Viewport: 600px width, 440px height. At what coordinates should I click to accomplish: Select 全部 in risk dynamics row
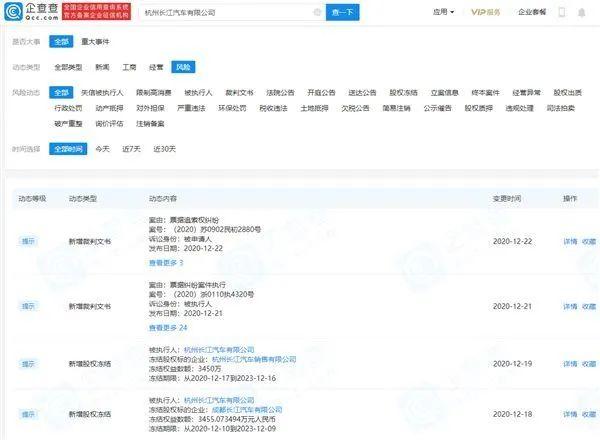pos(61,92)
